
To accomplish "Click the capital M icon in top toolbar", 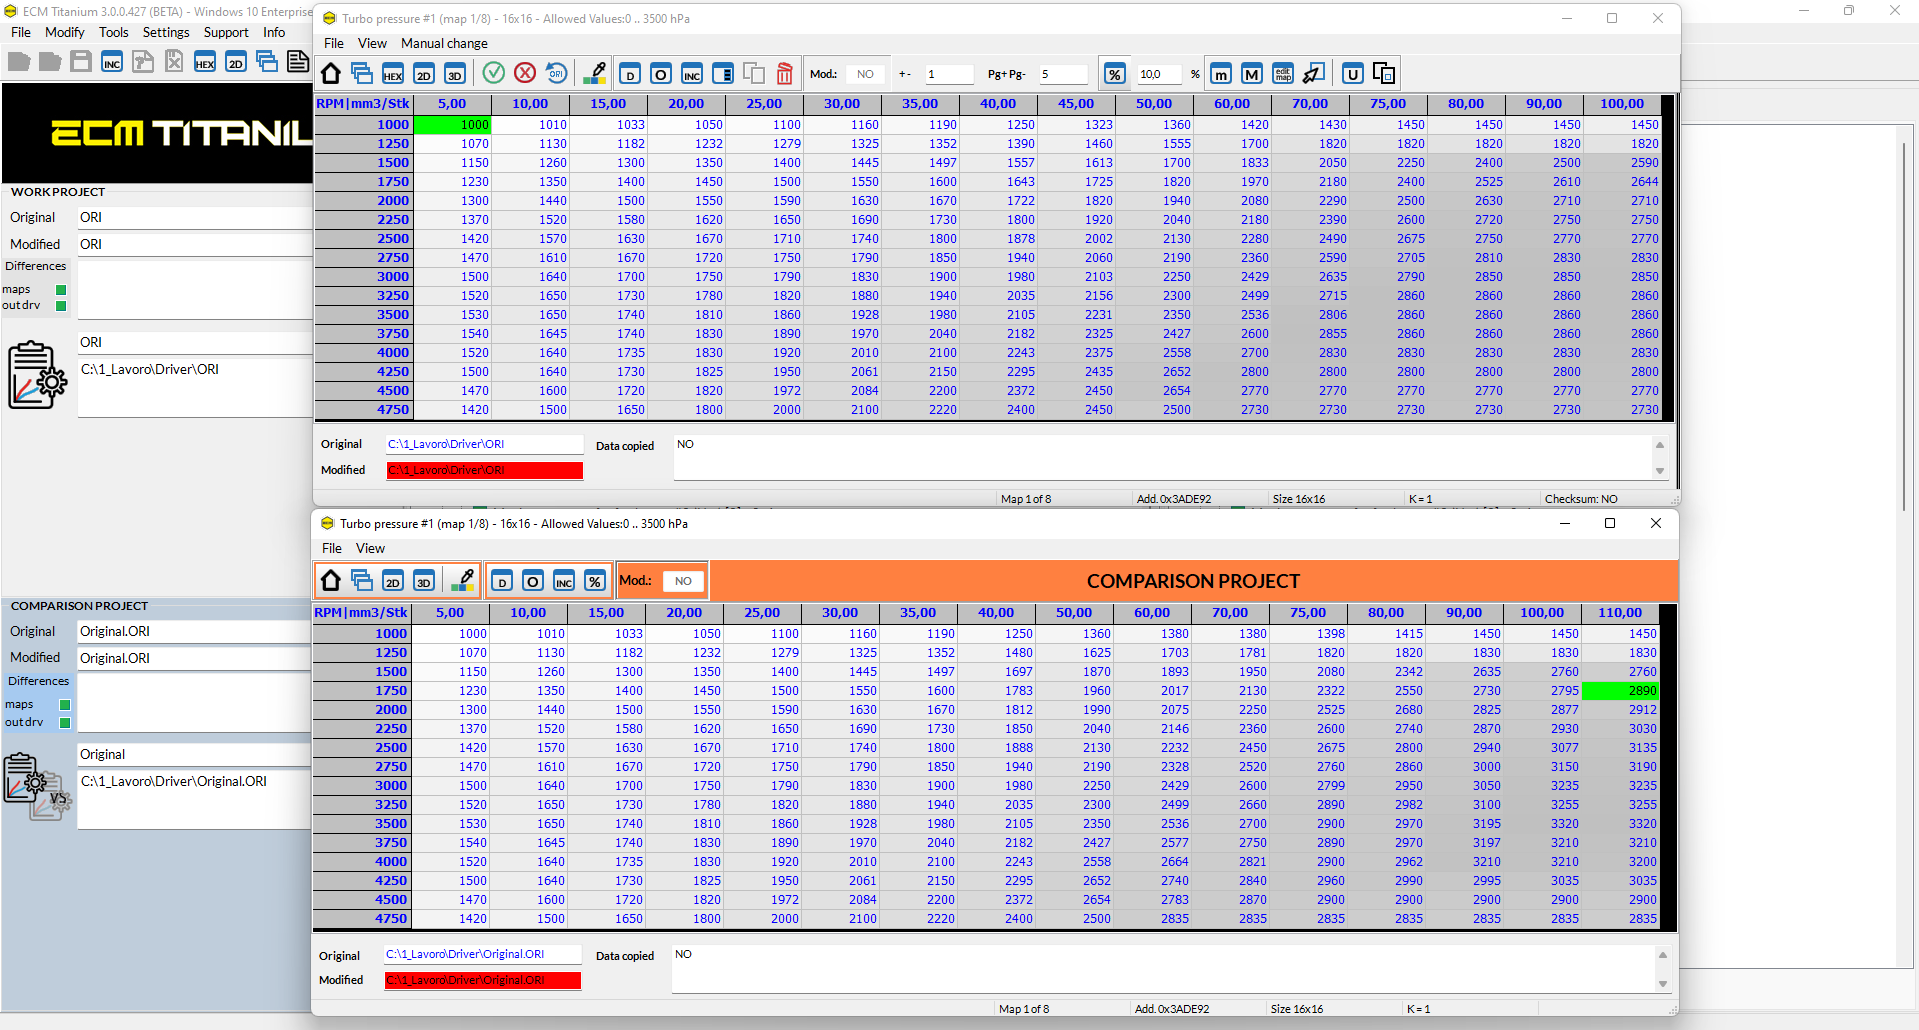I will (x=1251, y=74).
